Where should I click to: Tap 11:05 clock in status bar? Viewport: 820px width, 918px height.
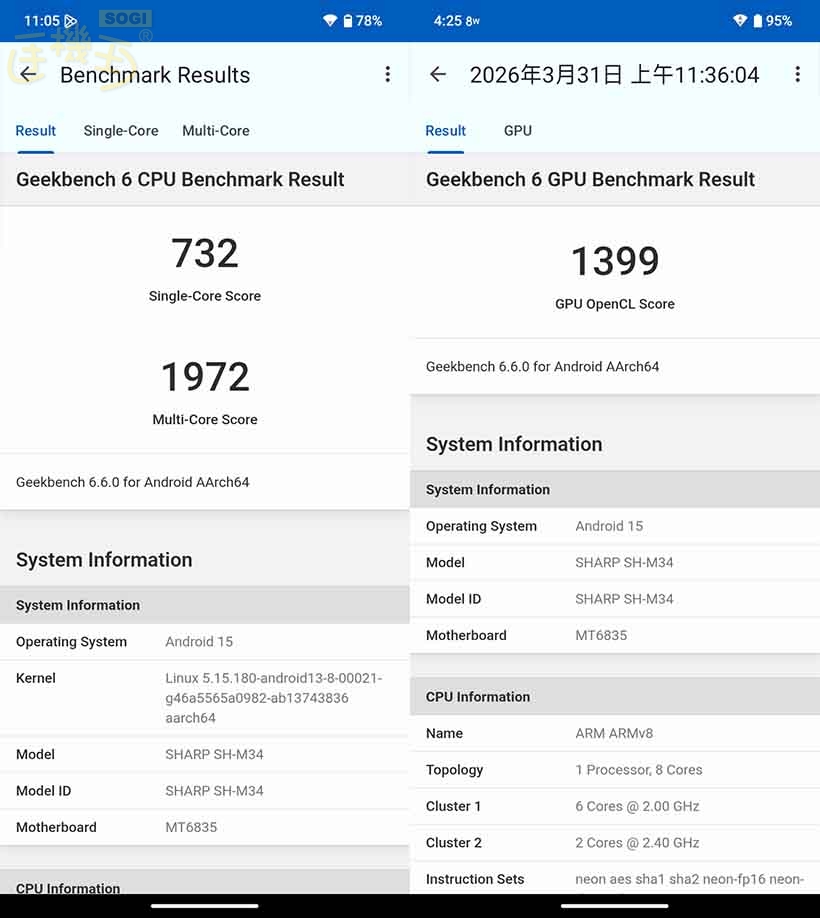(x=42, y=21)
